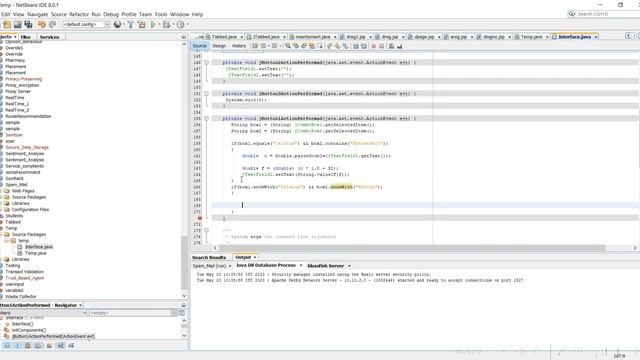640x360 pixels.
Task: Switch to the Services tab
Action: (49, 37)
